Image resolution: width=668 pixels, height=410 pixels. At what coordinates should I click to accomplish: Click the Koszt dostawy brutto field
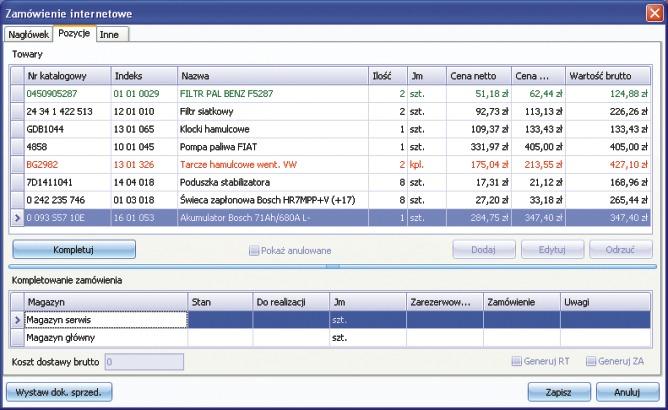pyautogui.click(x=144, y=362)
